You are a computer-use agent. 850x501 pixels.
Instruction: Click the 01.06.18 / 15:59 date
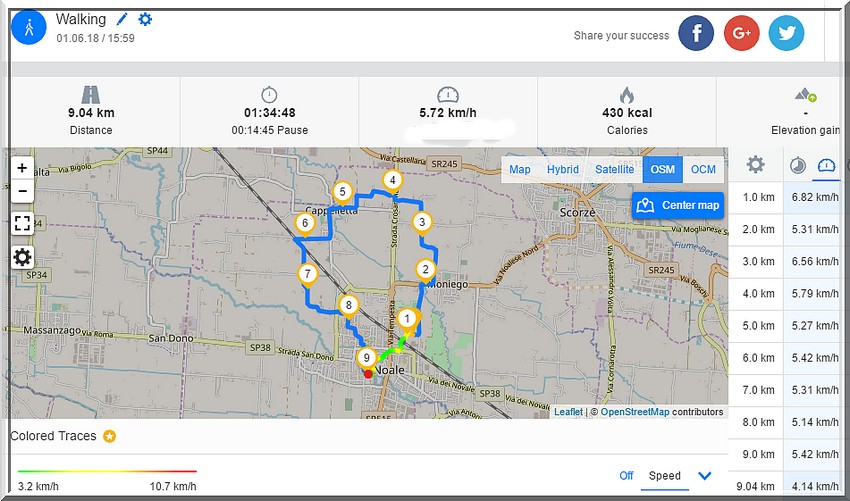(95, 38)
